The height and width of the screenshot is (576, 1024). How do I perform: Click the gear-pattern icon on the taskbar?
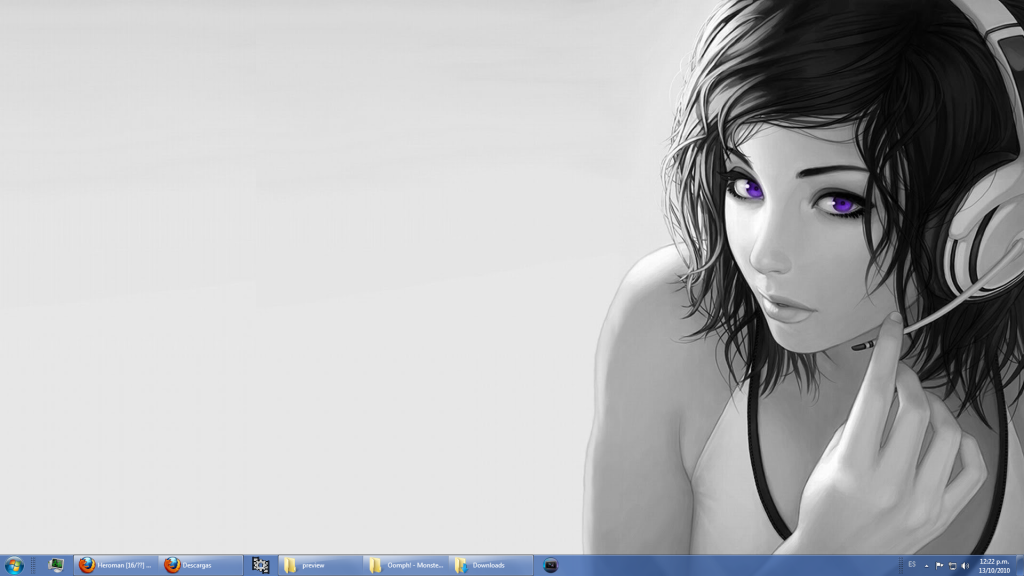[x=261, y=566]
